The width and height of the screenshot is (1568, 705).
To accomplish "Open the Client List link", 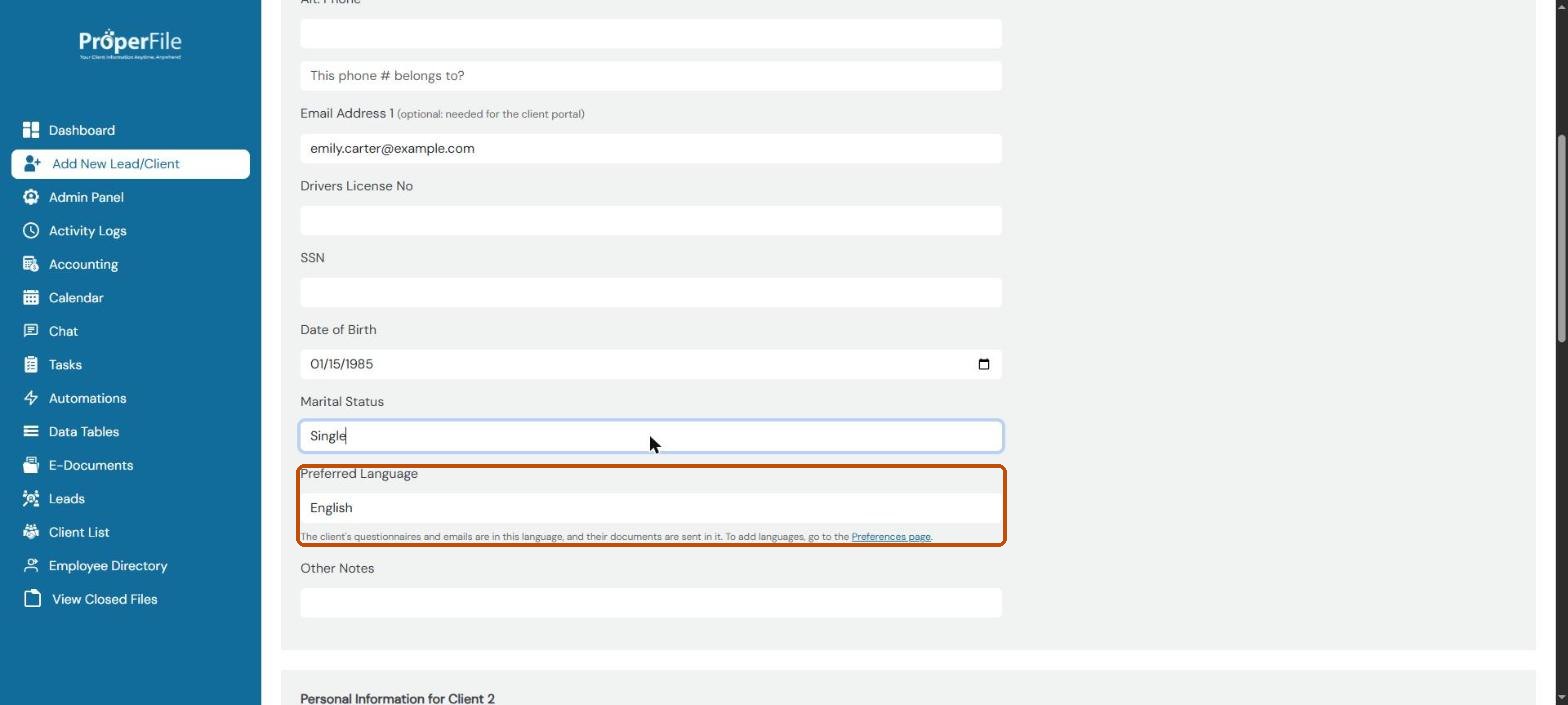I will pyautogui.click(x=79, y=532).
